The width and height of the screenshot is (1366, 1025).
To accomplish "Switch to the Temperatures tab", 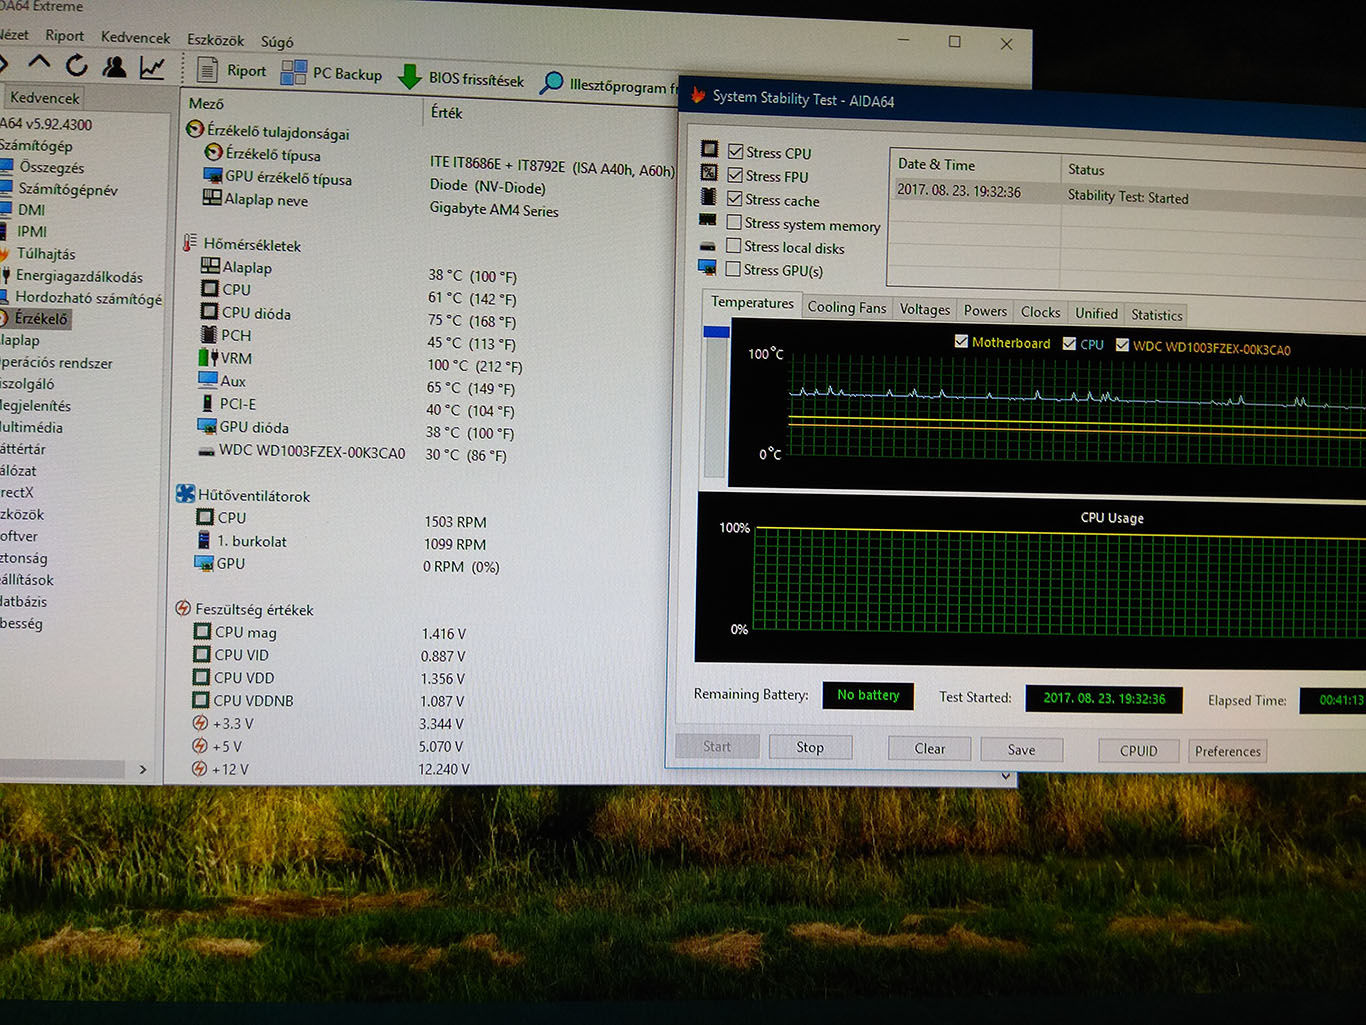I will tap(752, 303).
